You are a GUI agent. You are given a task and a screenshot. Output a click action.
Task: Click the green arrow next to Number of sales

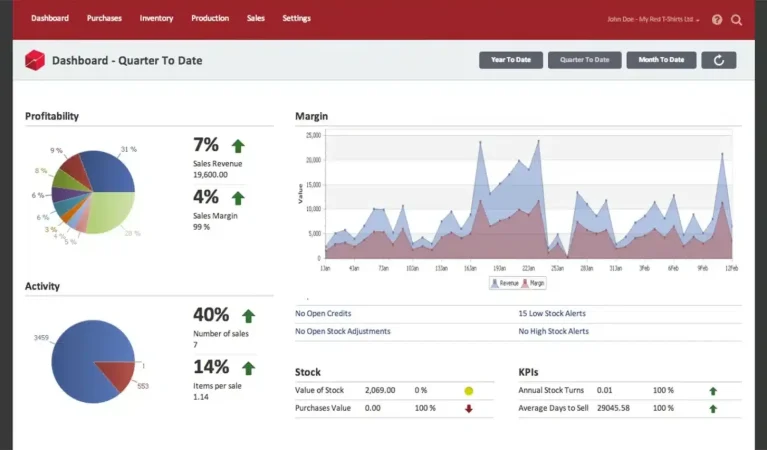[248, 316]
